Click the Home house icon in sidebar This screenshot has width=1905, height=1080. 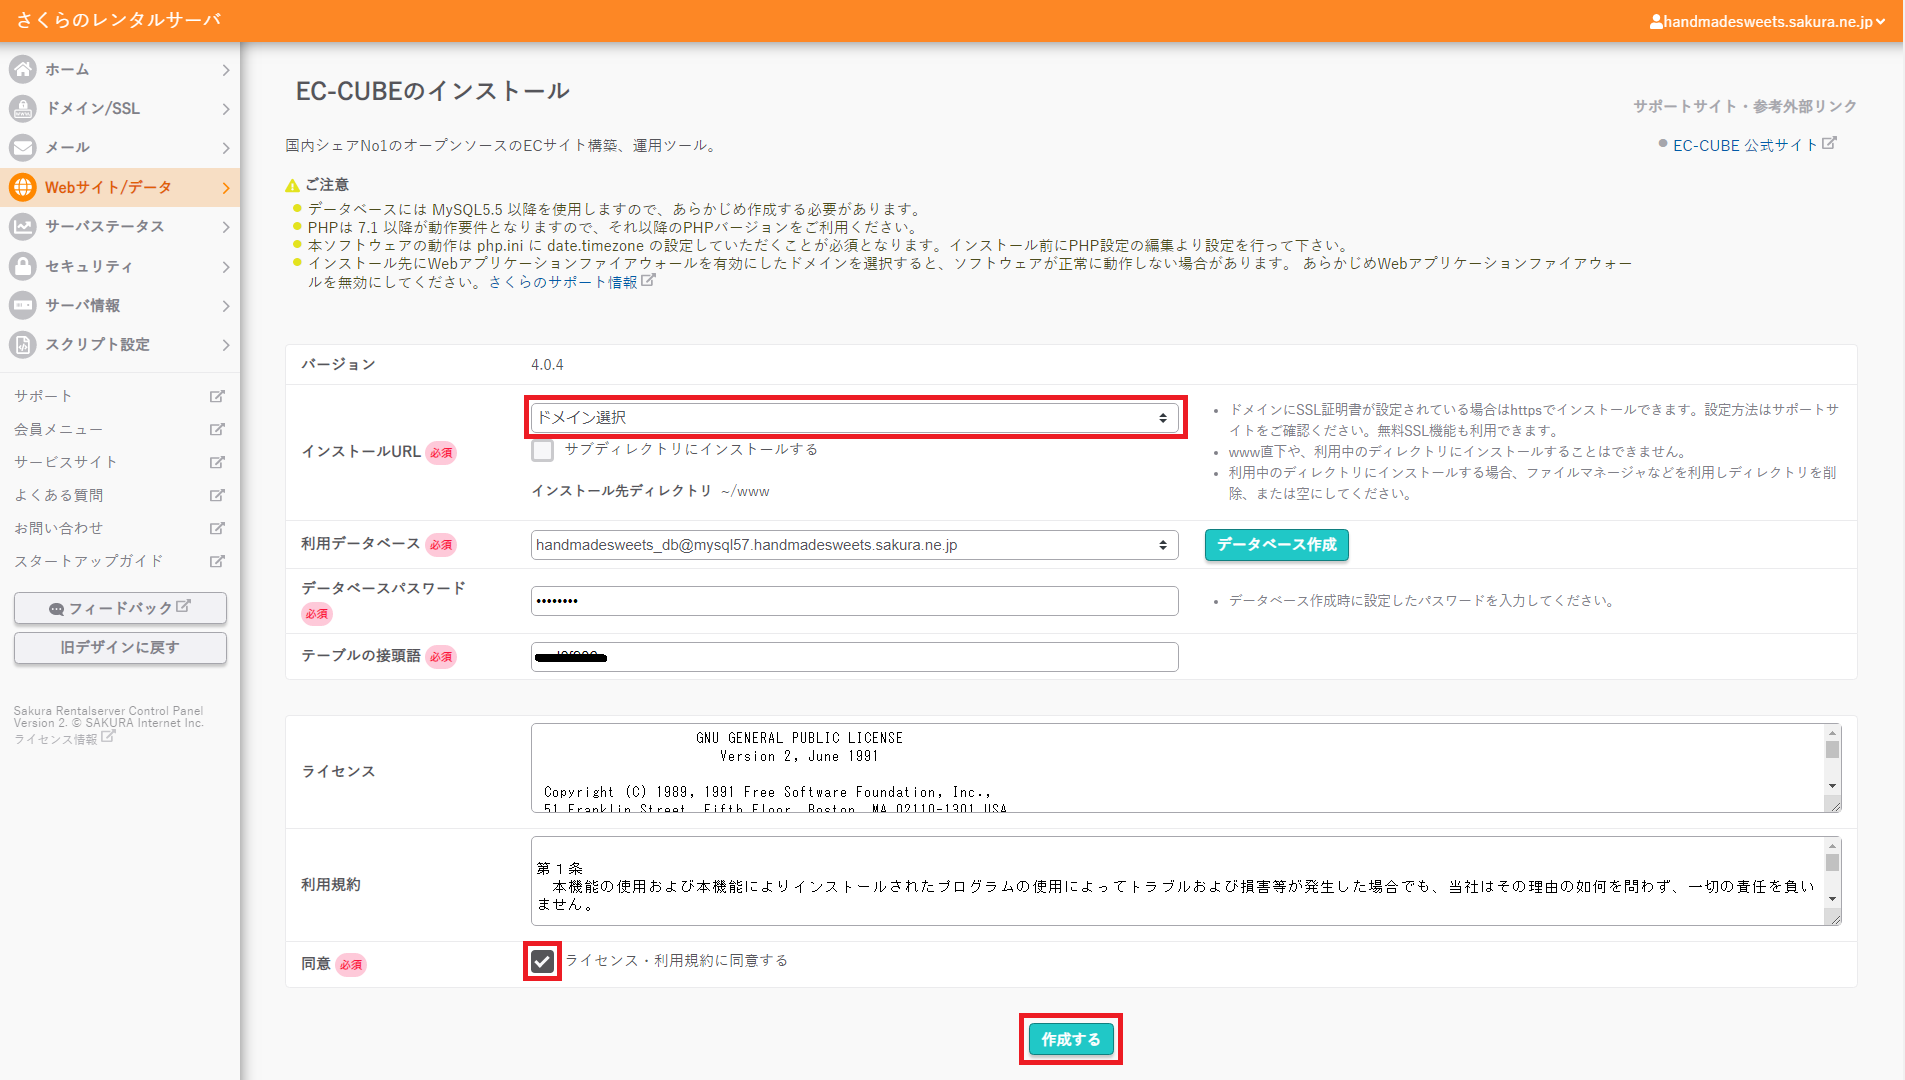(23, 69)
